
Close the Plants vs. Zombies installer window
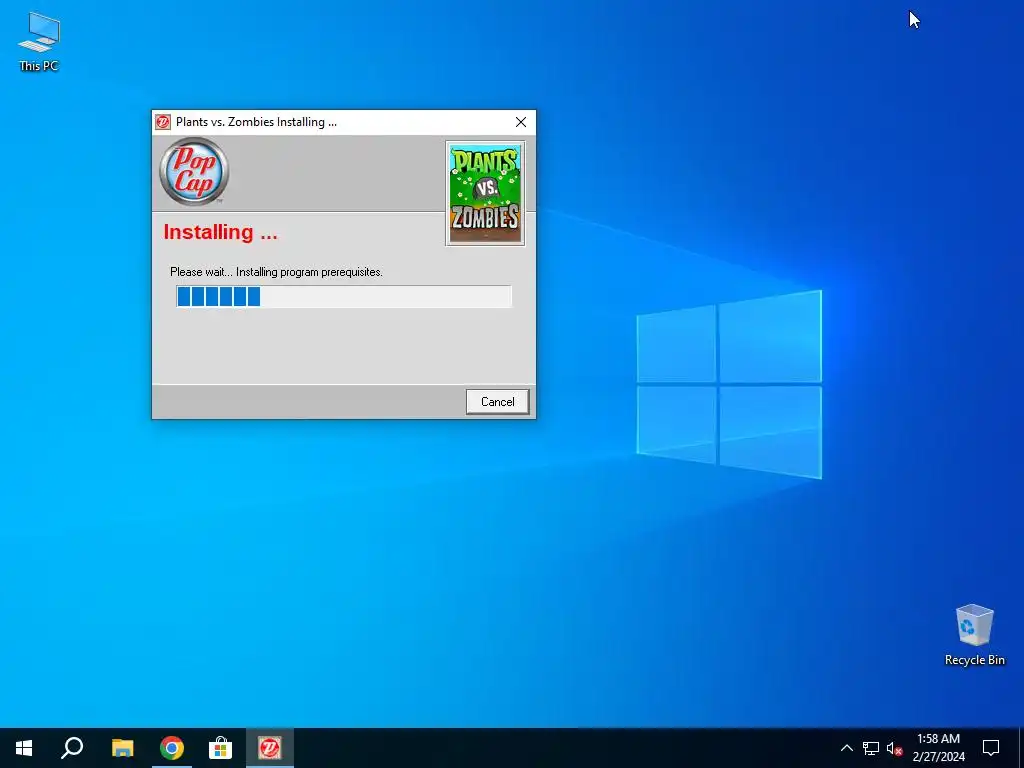[x=520, y=122]
